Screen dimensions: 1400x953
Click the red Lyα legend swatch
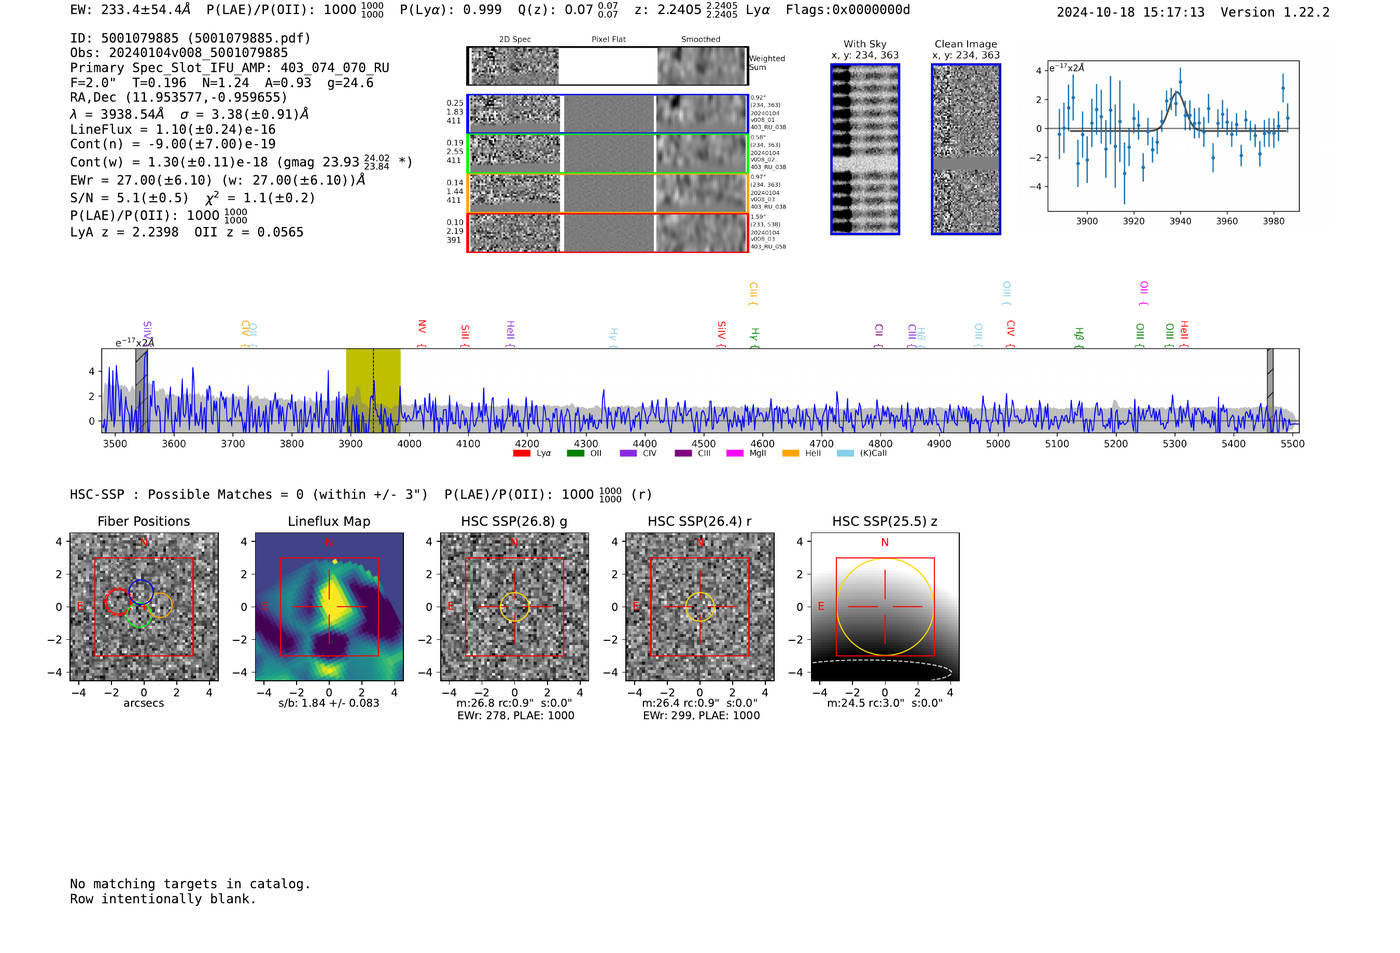[521, 453]
